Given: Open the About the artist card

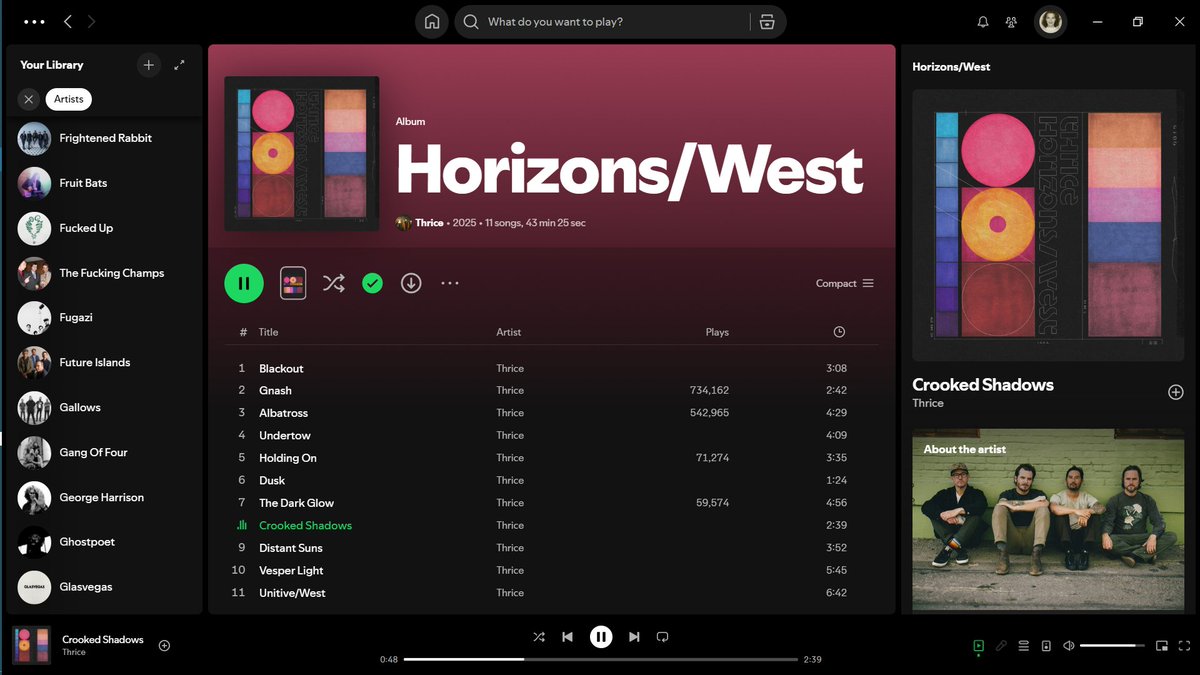Looking at the screenshot, I should [x=1048, y=521].
